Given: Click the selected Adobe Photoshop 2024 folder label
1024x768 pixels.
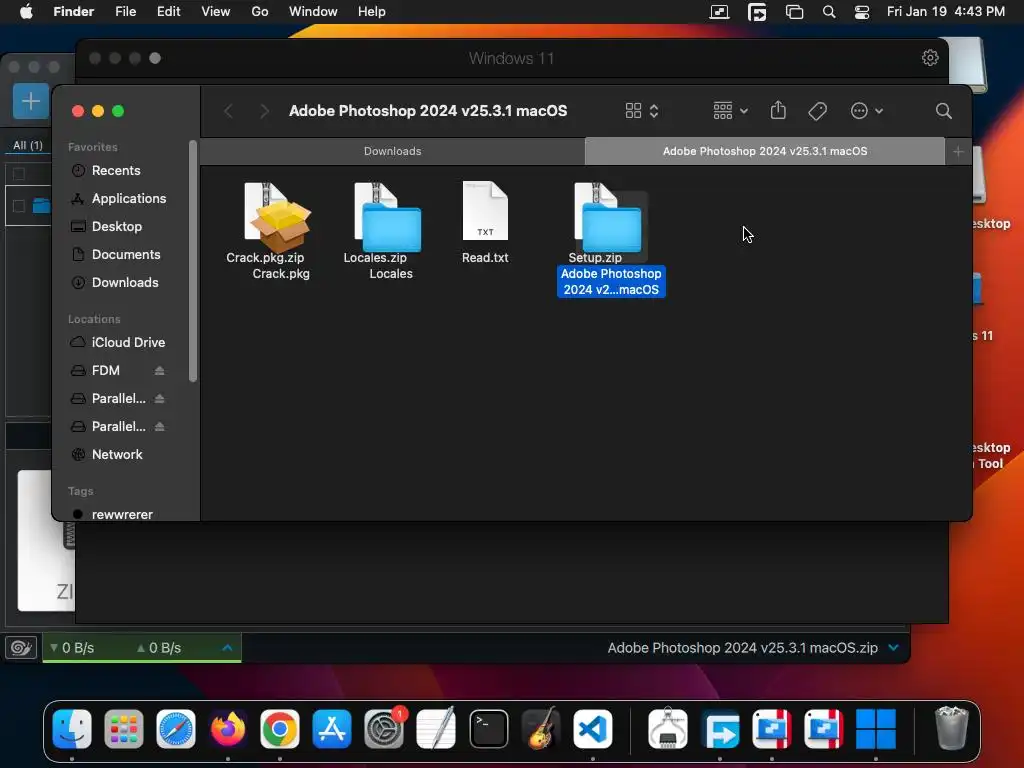Looking at the screenshot, I should tap(611, 281).
